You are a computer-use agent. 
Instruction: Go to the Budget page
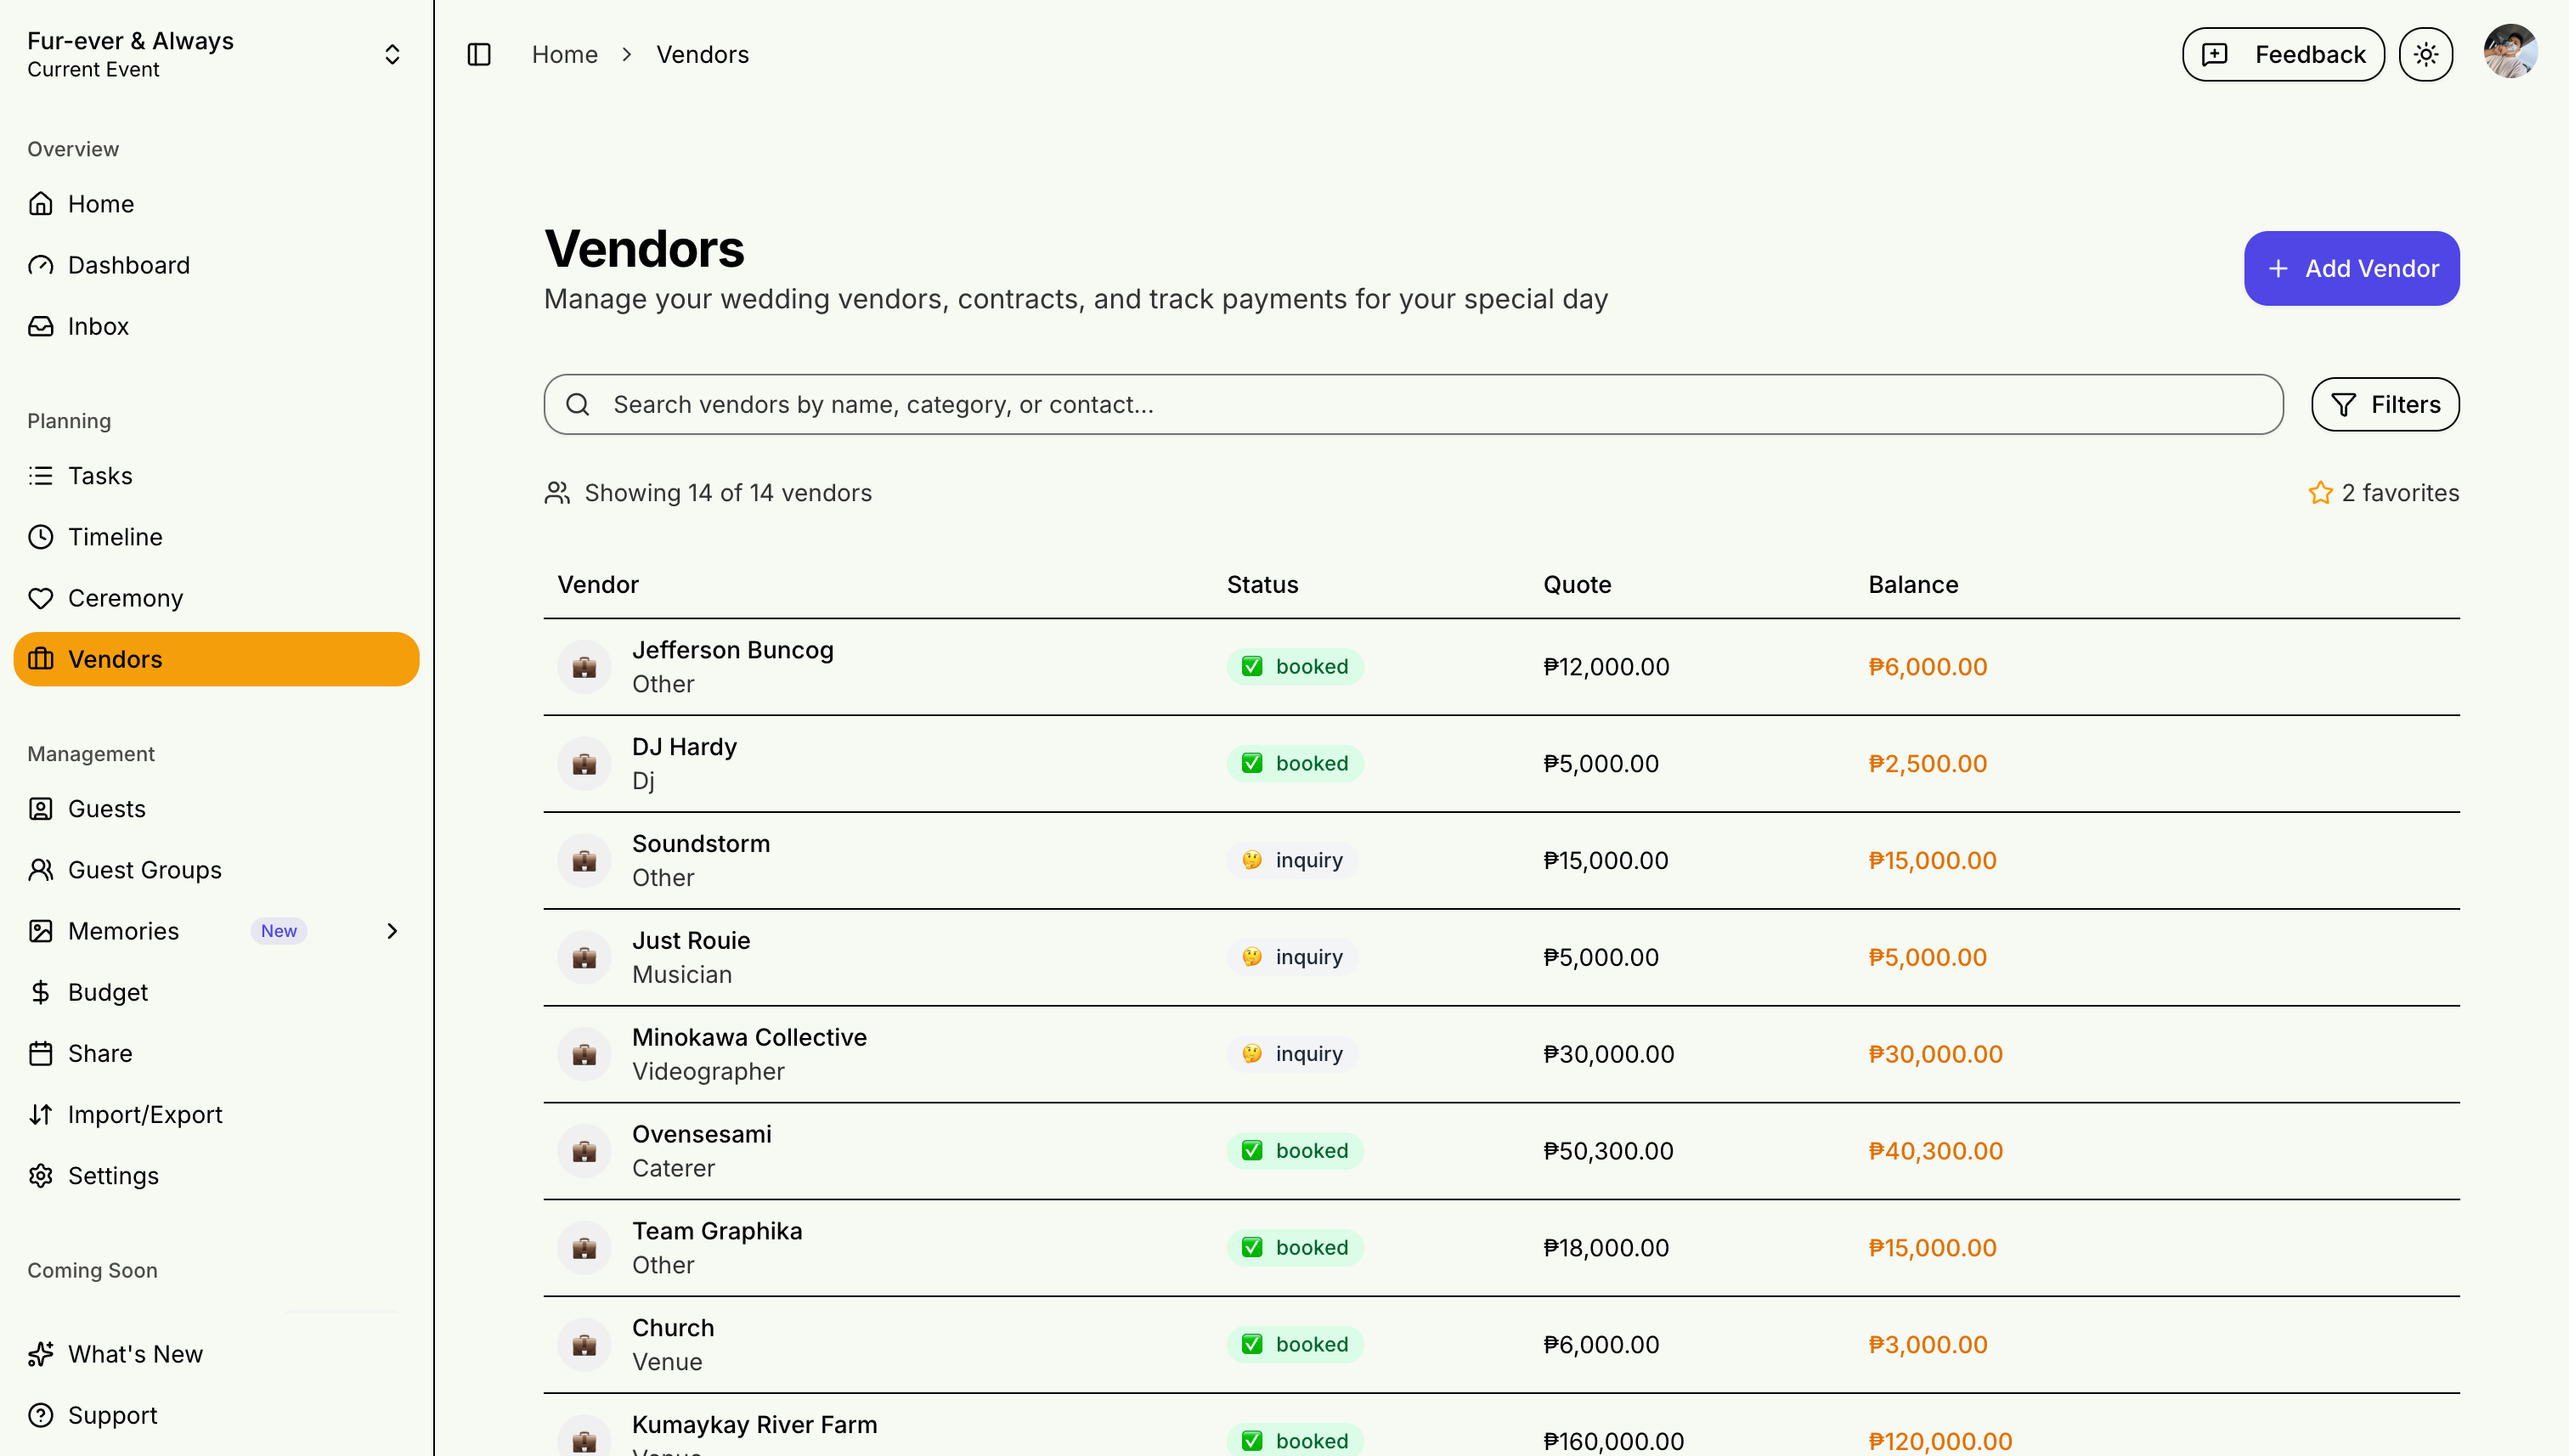107,992
